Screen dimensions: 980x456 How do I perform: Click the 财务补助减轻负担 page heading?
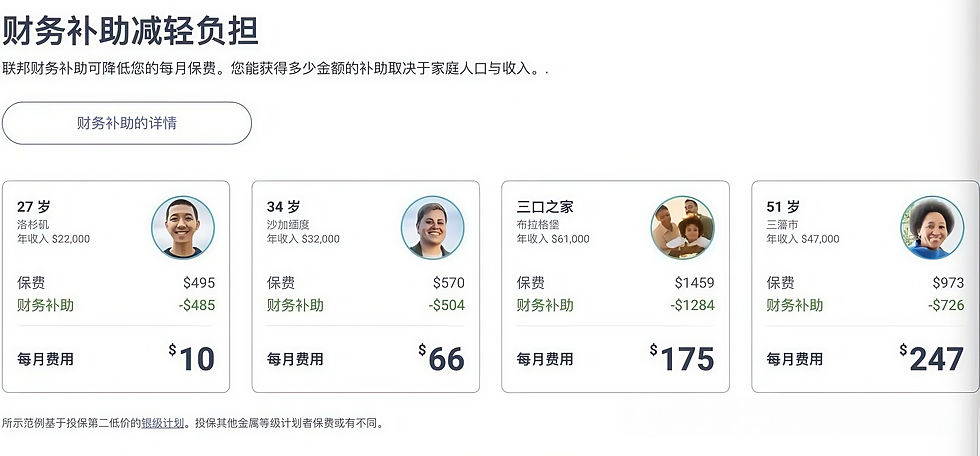[130, 31]
